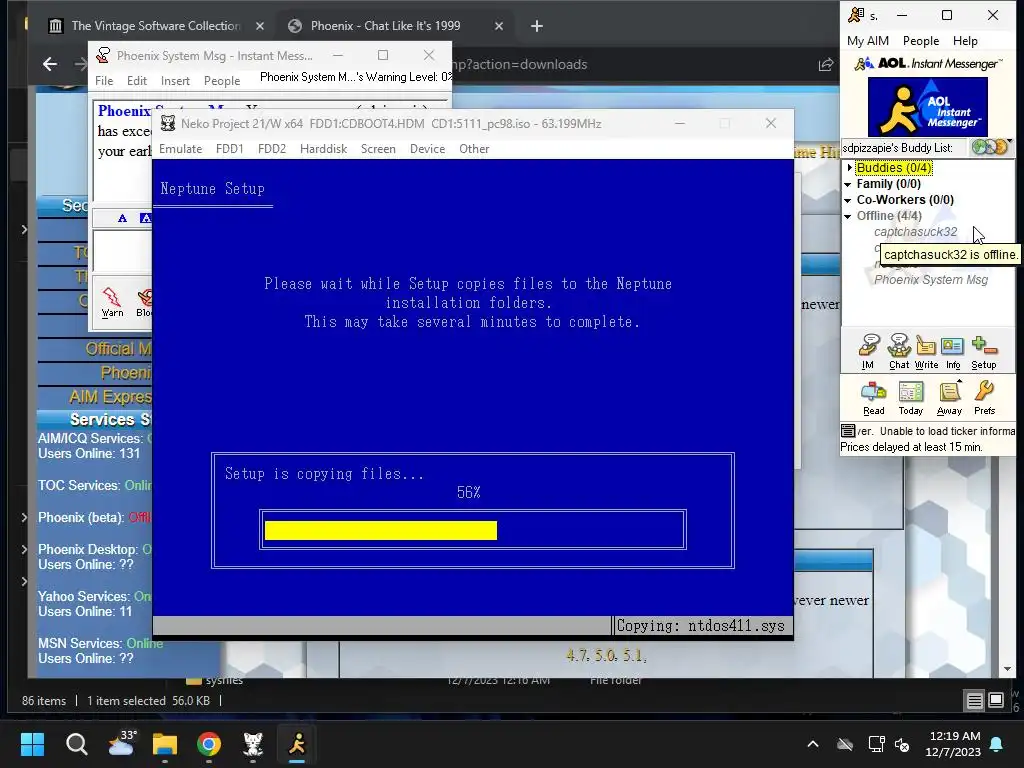Close The Vintage Software Collection tab
The width and height of the screenshot is (1024, 768).
pyautogui.click(x=260, y=26)
